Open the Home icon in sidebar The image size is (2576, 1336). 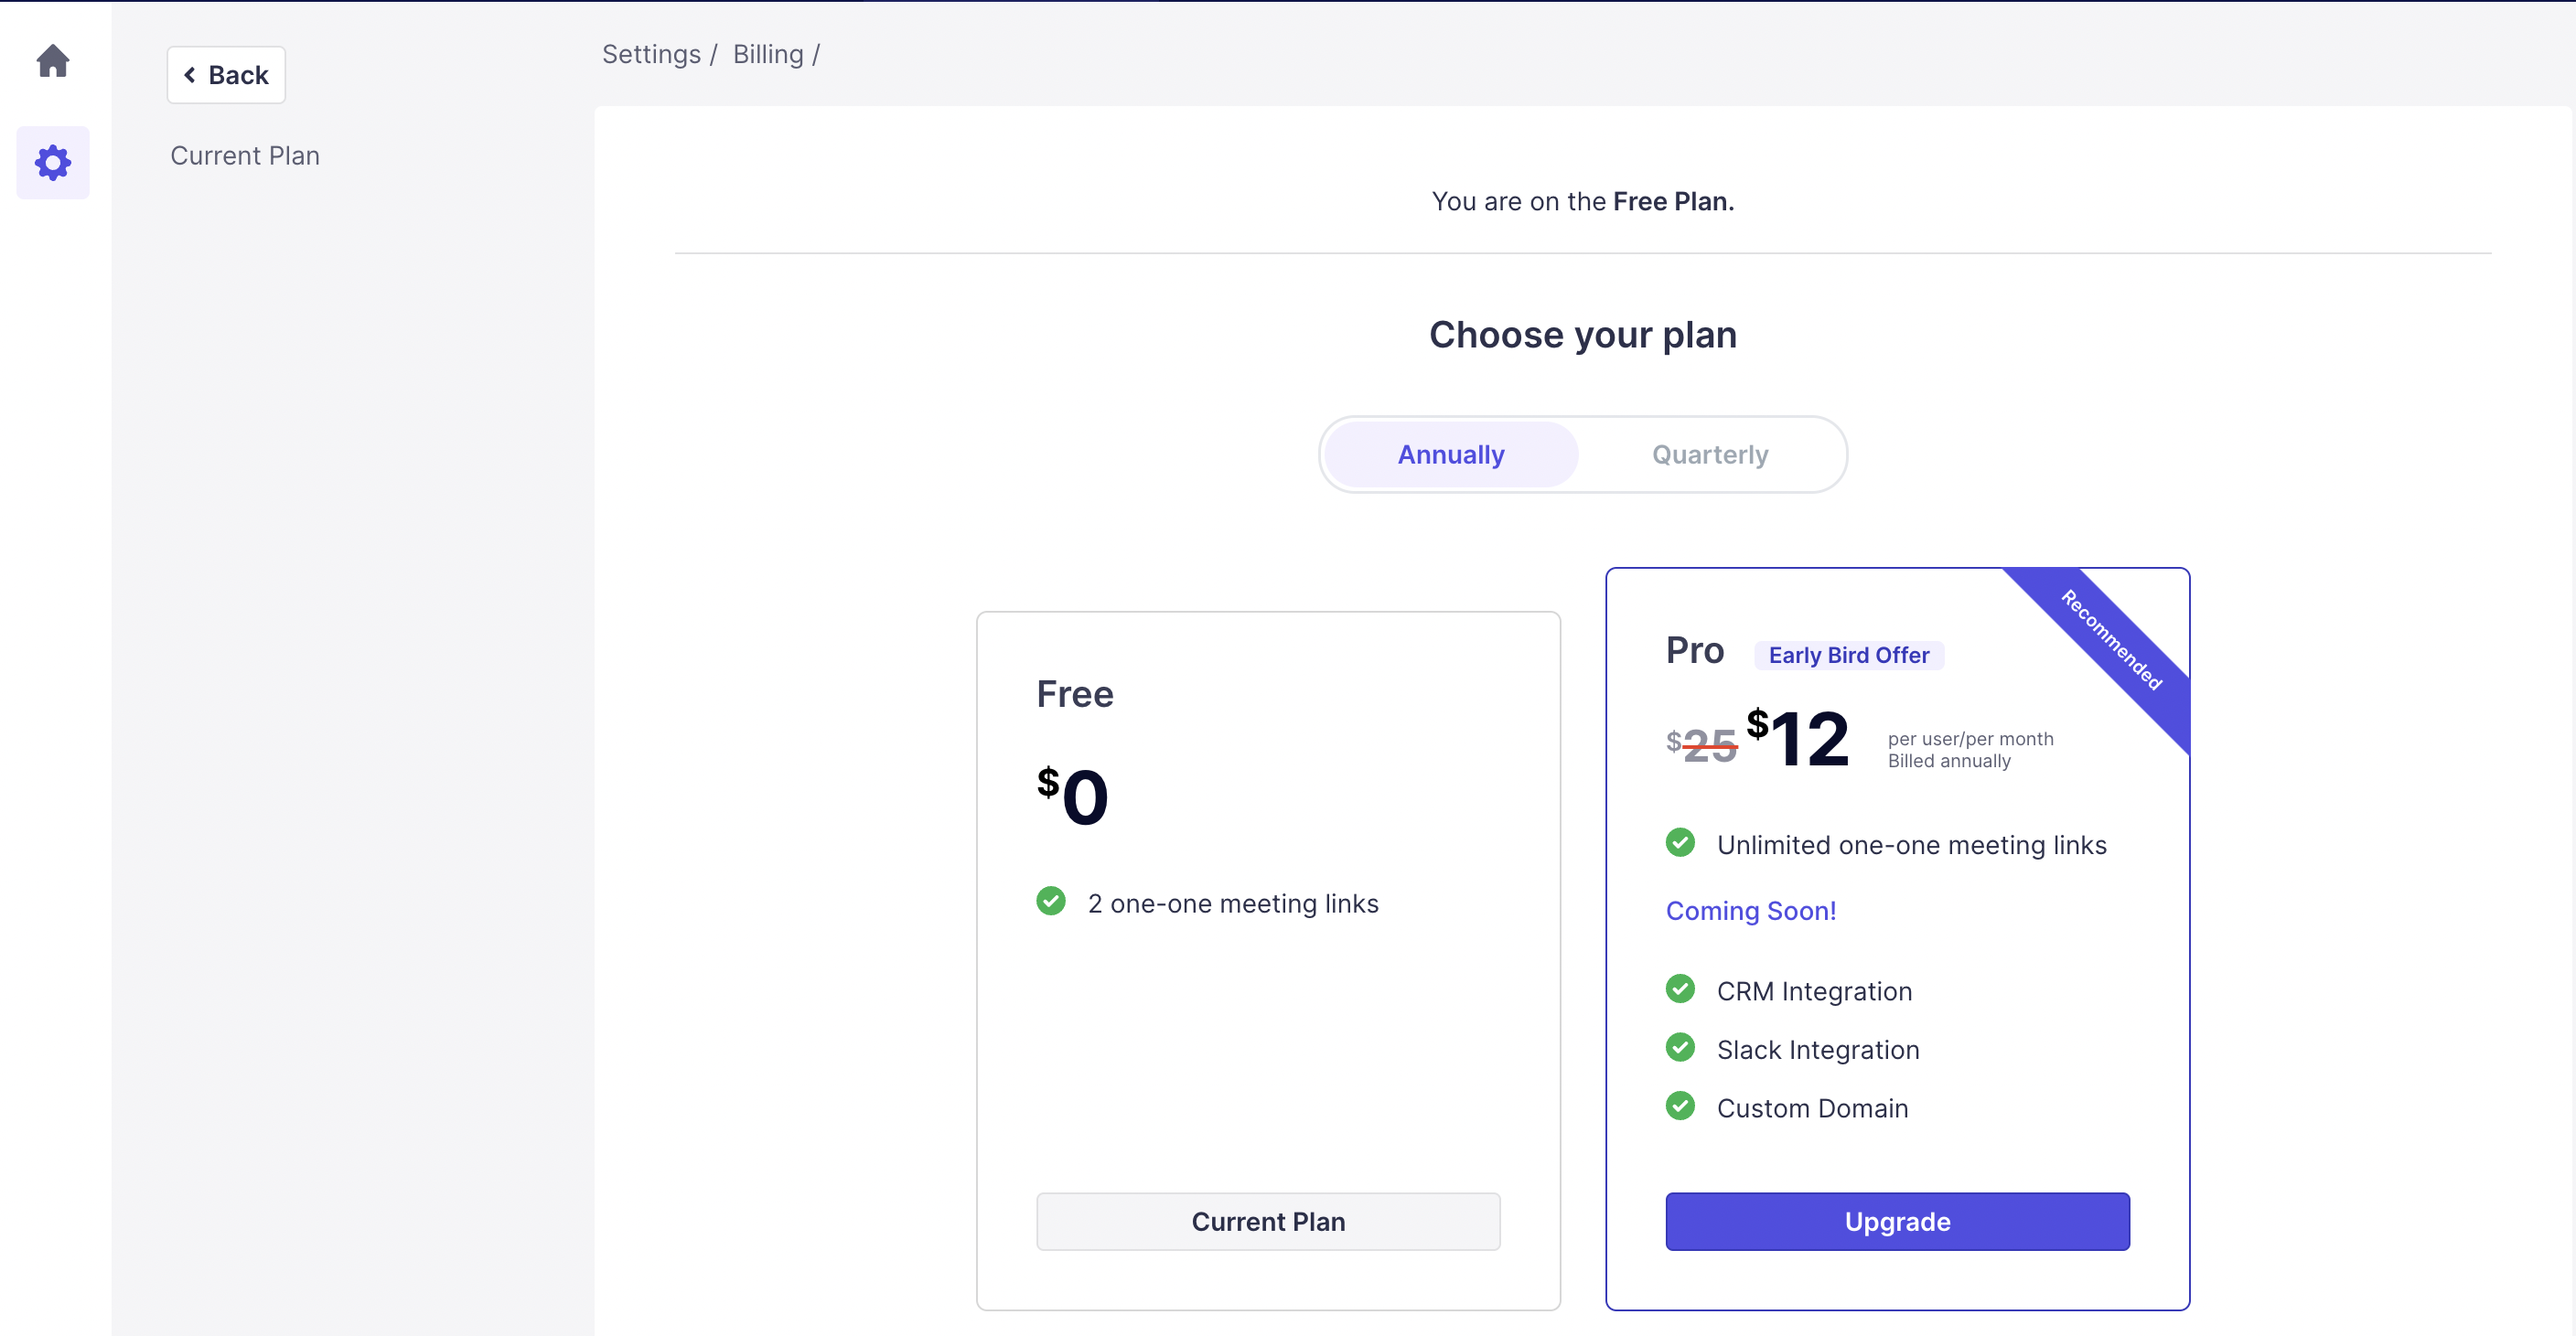53,61
